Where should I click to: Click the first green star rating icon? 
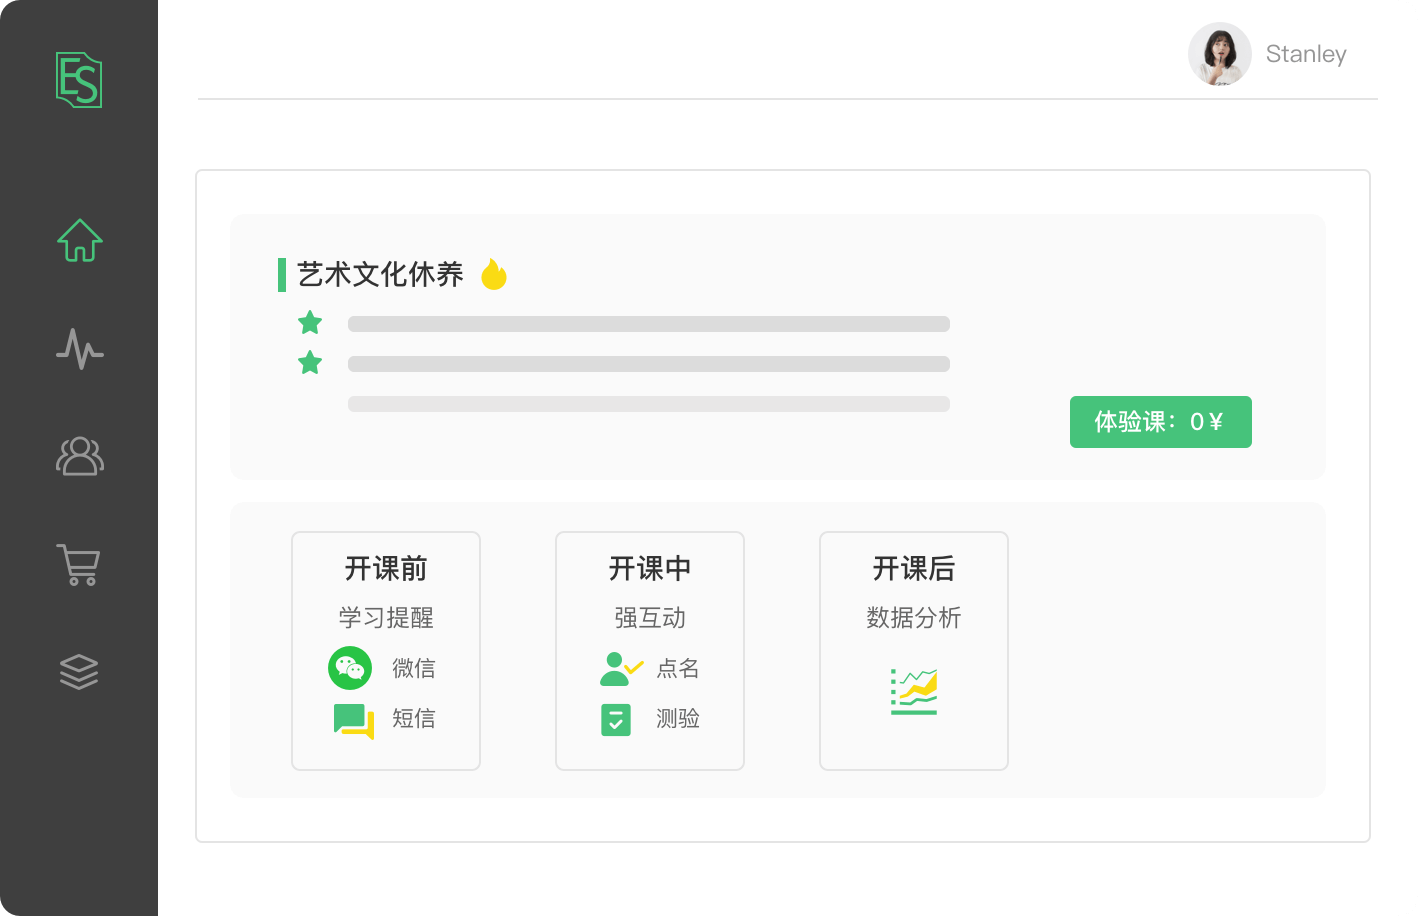[309, 322]
